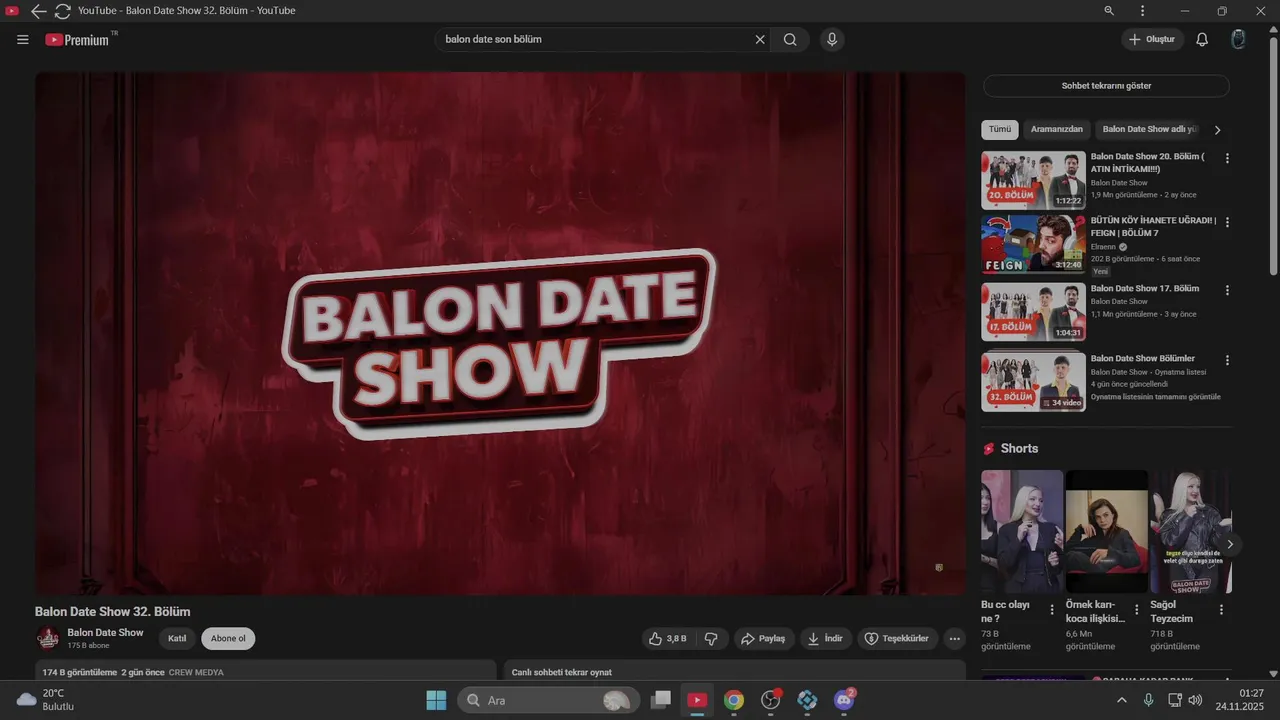The width and height of the screenshot is (1280, 720).
Task: Open options for 'Örnek karı-koca ilişkisi' short
Action: point(1136,609)
